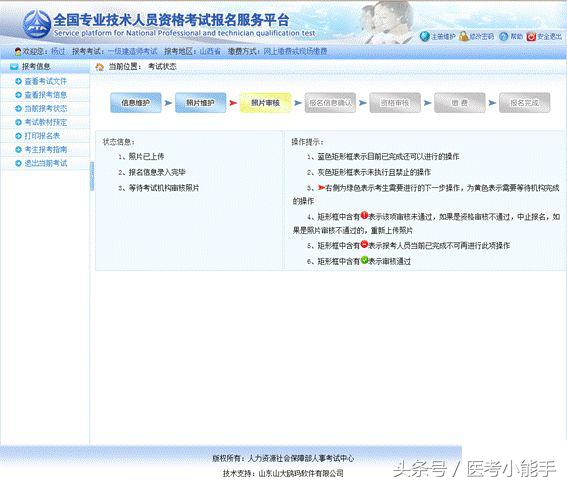The image size is (567, 484).
Task: Click the arrow bullet icon beside 当前报考状态
Action: [x=18, y=109]
